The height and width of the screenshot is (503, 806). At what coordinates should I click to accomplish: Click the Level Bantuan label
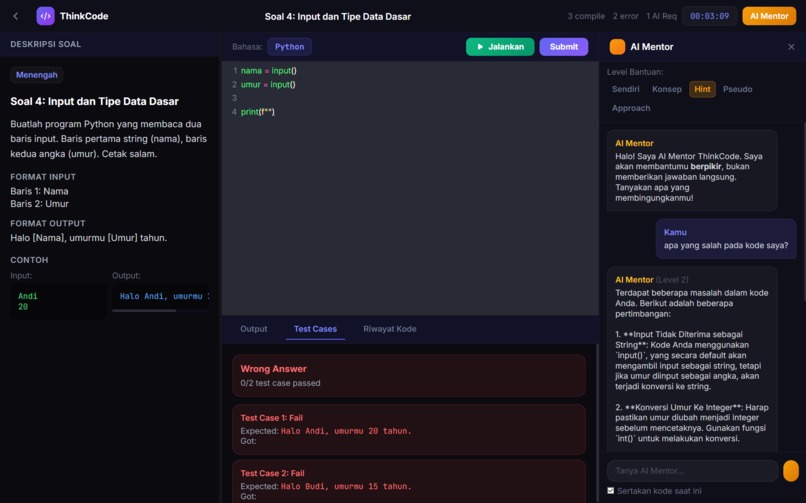click(x=635, y=72)
